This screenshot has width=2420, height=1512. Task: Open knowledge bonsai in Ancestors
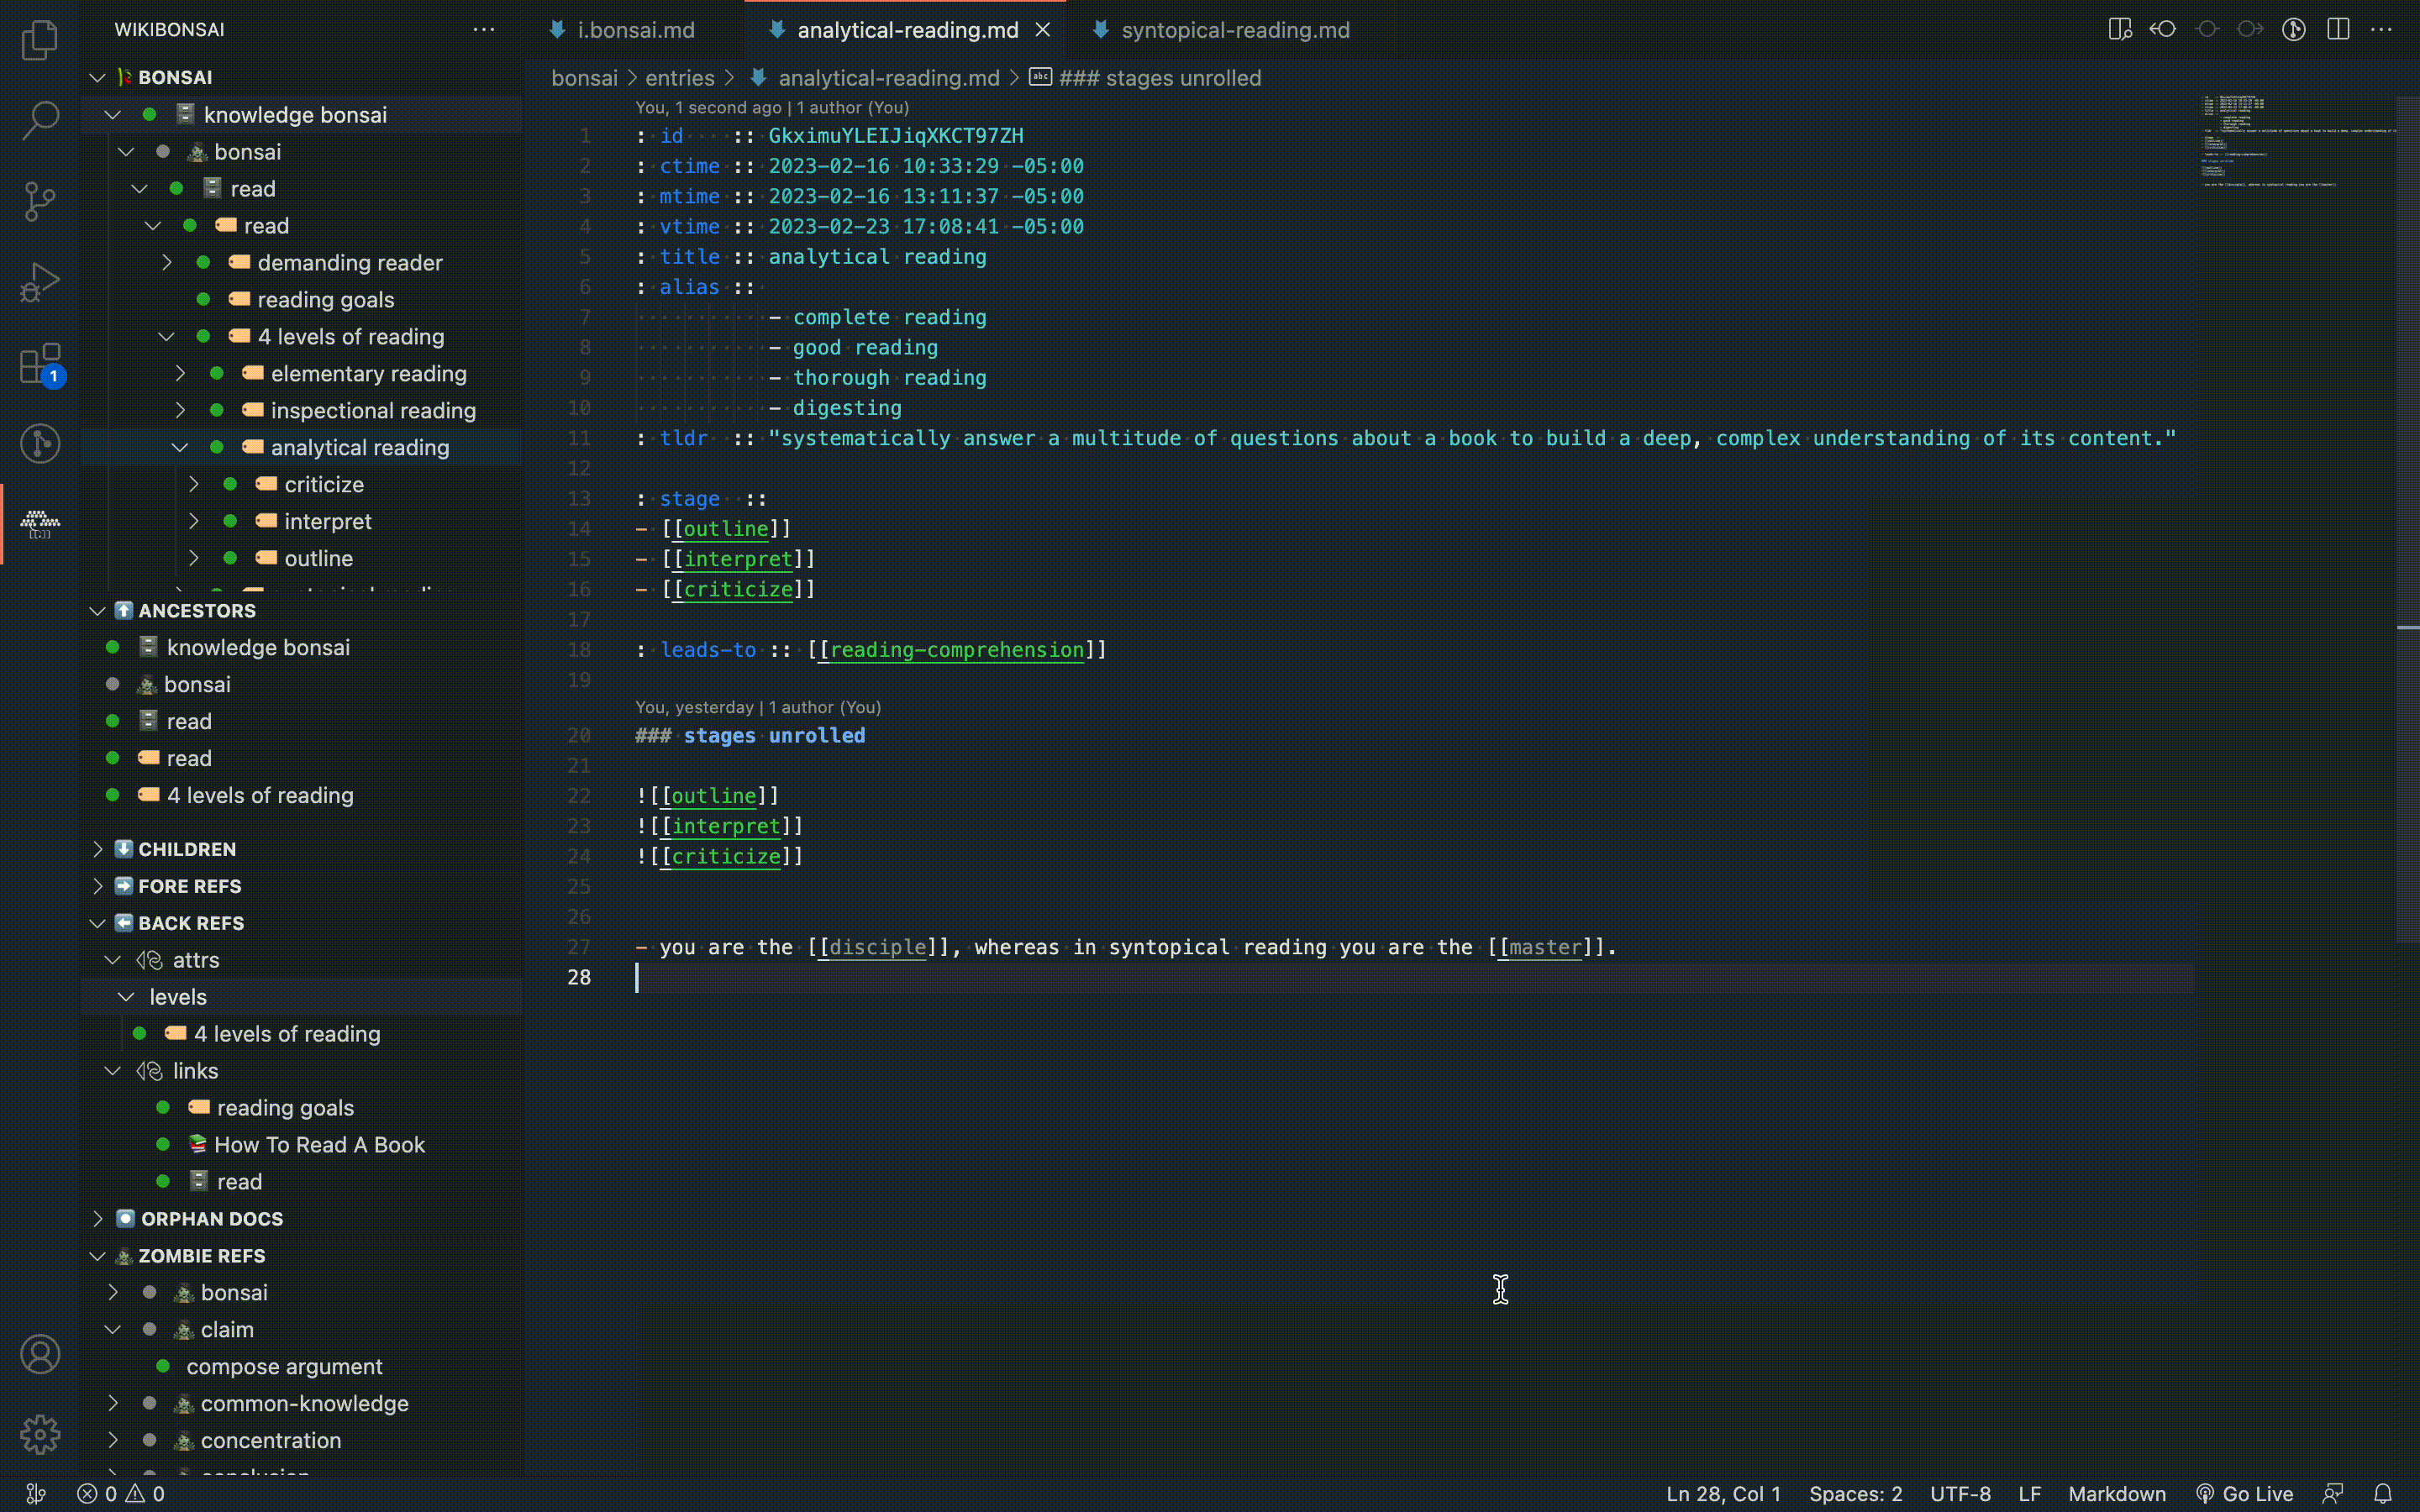[x=302, y=647]
